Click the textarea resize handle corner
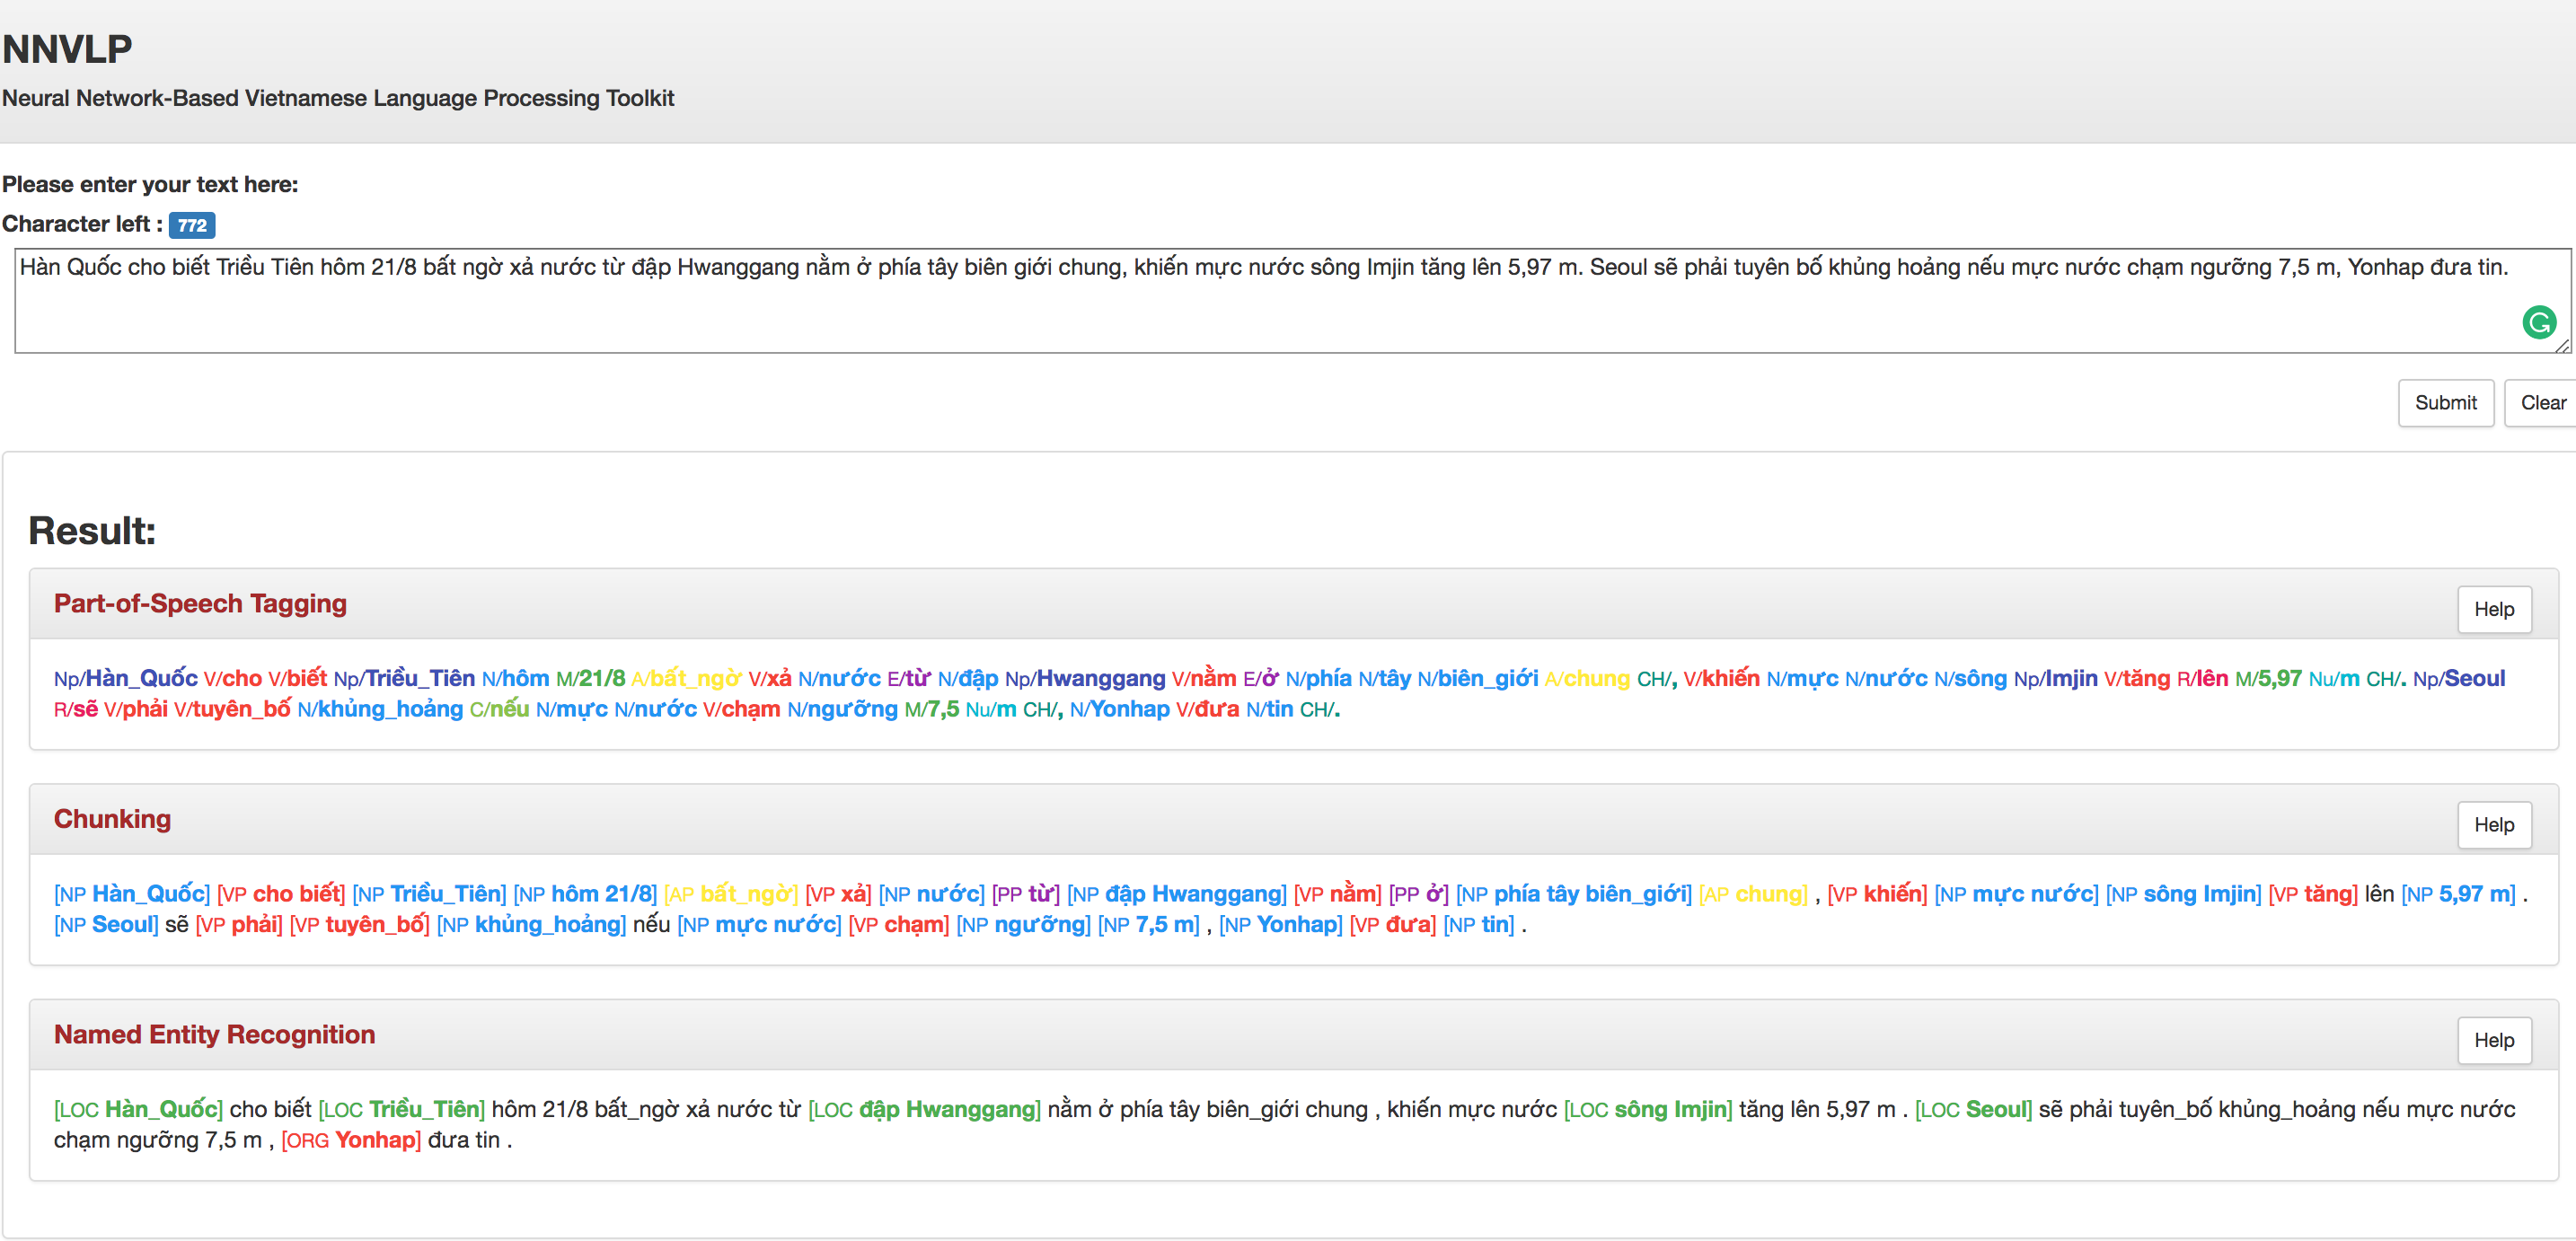 point(2563,346)
